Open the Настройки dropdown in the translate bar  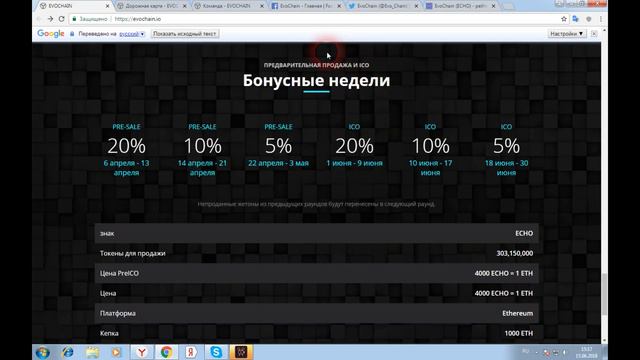567,33
